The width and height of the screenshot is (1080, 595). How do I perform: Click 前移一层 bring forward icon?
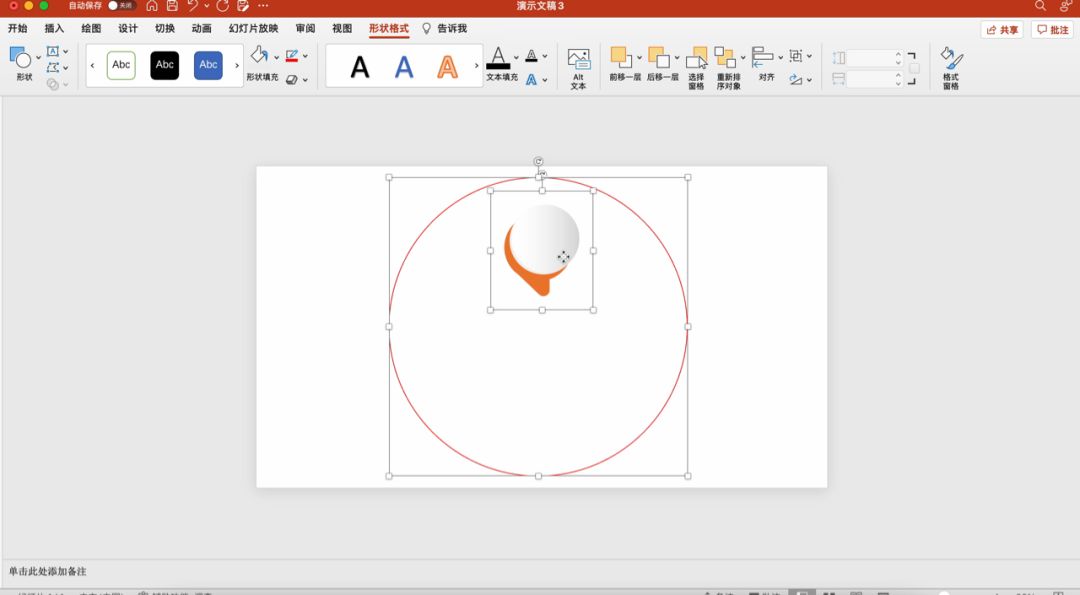[621, 57]
